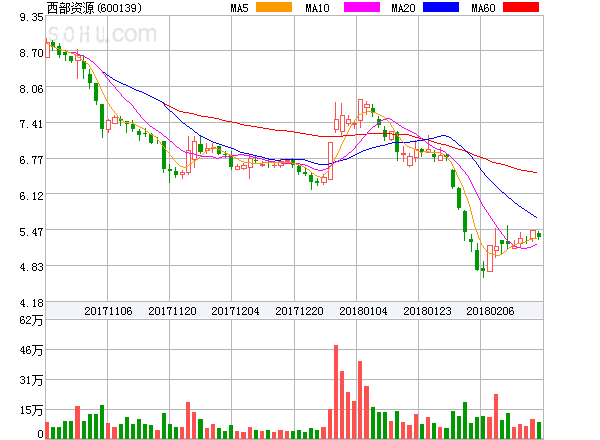This screenshot has height=440, width=600.
Task: Click the MA5 legend label
Action: [x=240, y=8]
